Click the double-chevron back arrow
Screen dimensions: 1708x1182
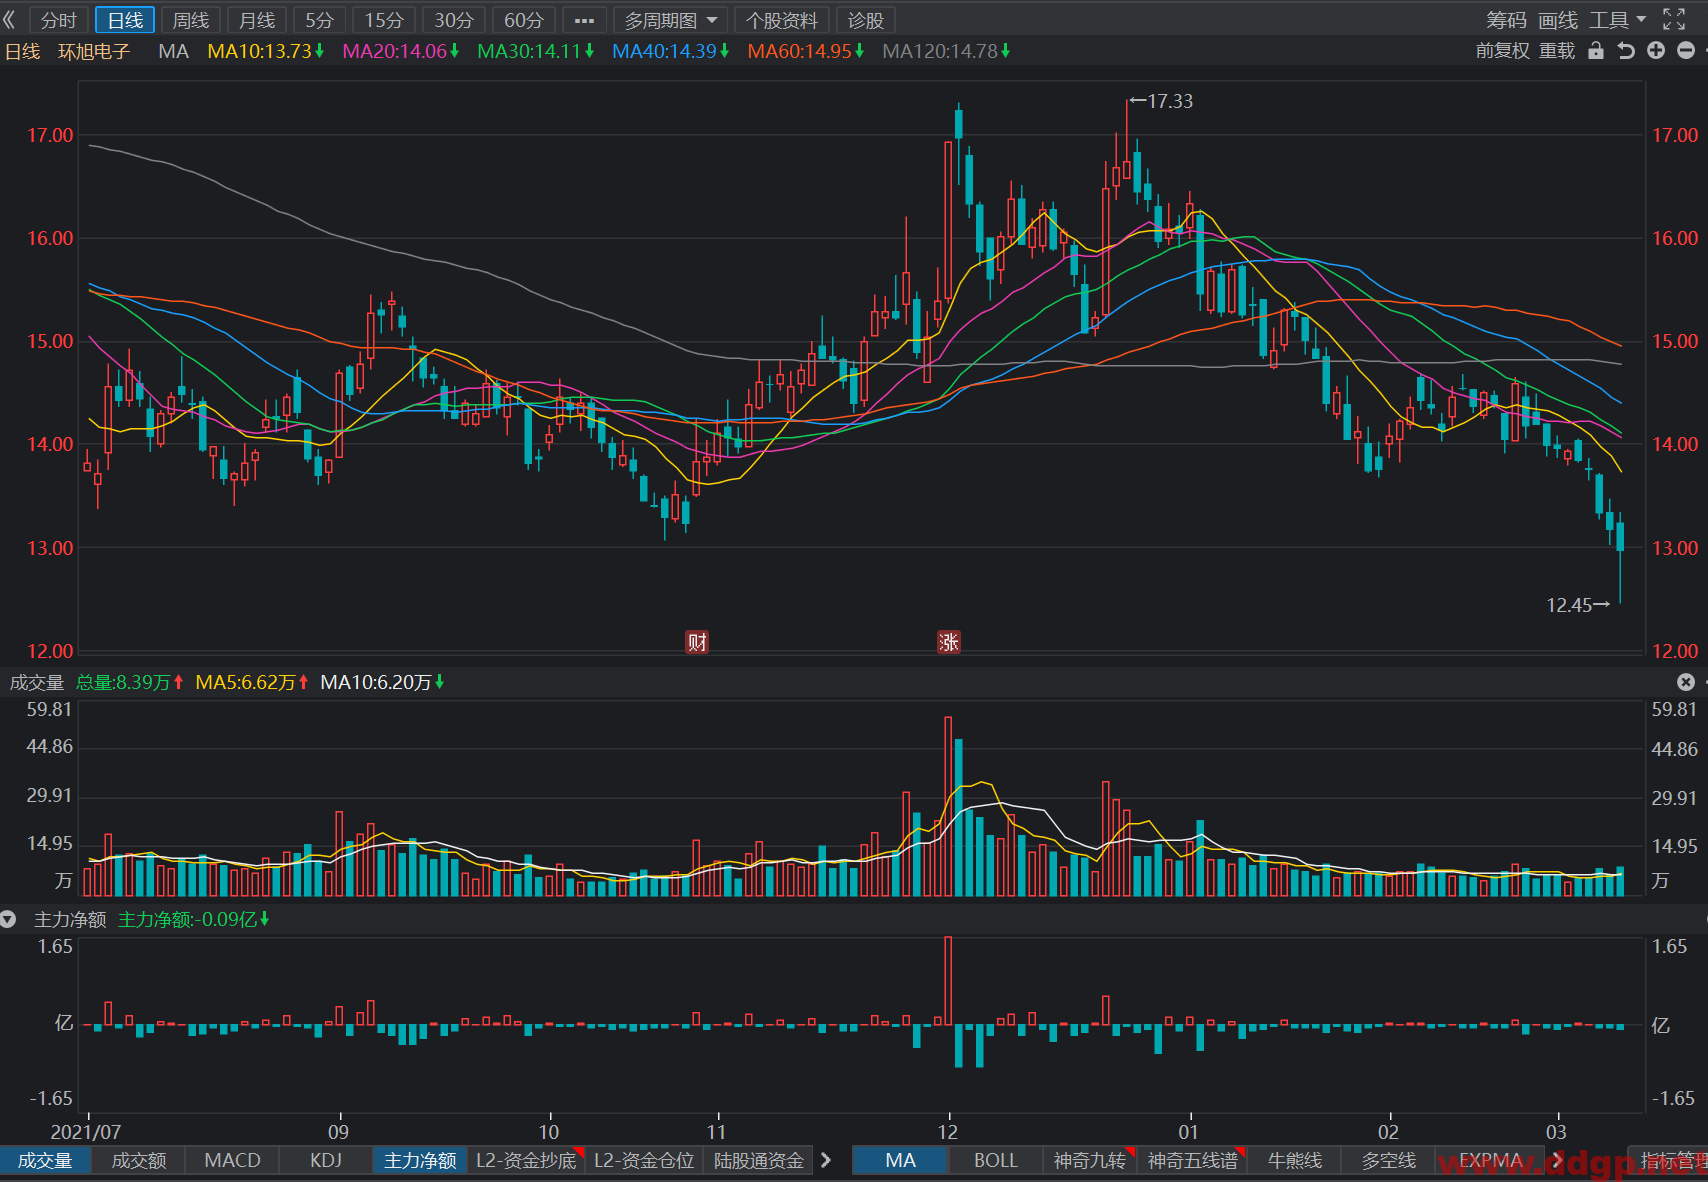coord(9,20)
